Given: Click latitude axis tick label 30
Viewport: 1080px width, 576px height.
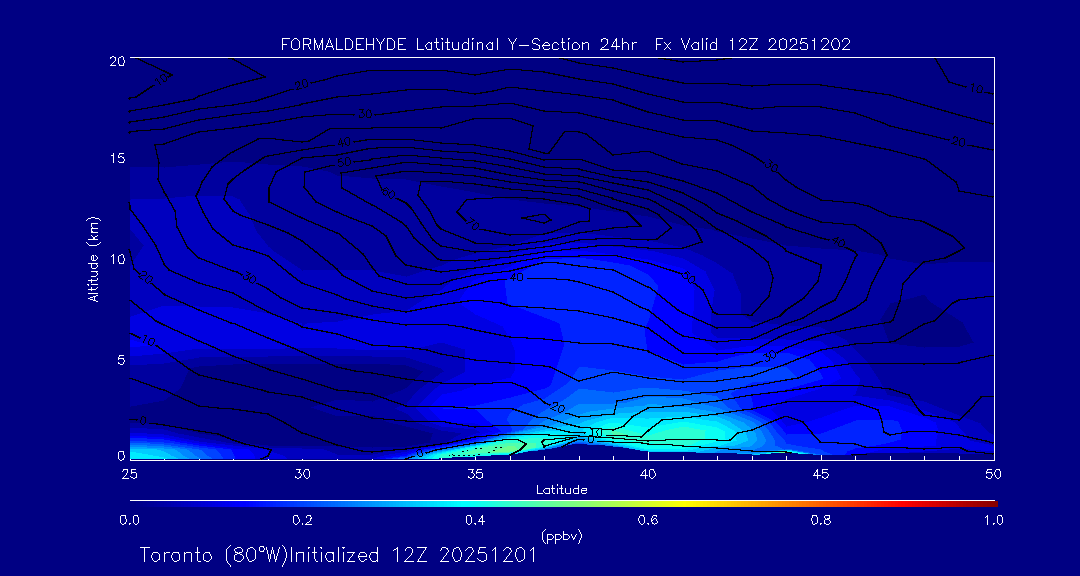Looking at the screenshot, I should coord(302,474).
